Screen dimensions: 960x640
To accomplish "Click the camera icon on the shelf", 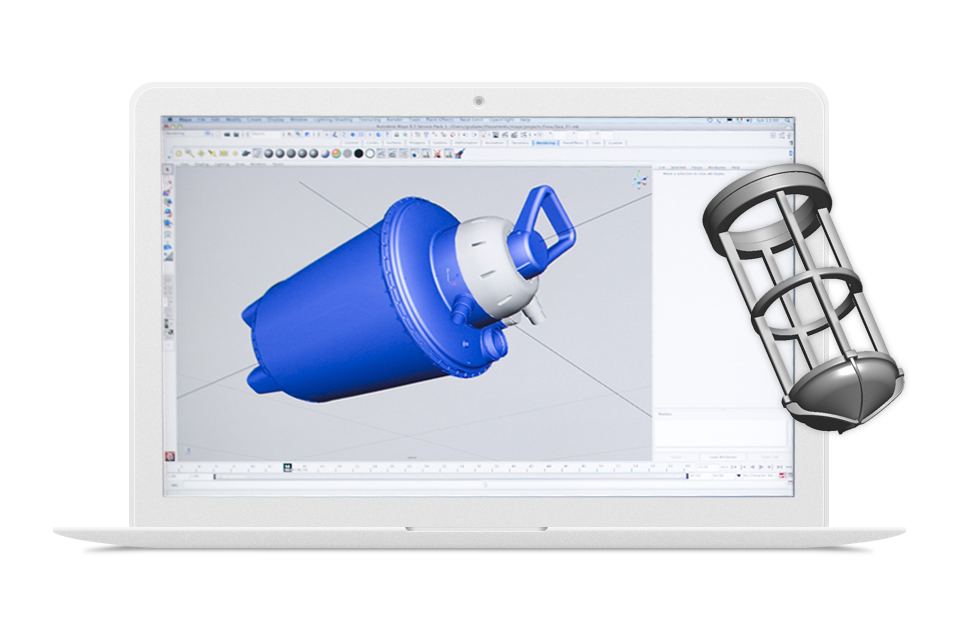I will 246,153.
